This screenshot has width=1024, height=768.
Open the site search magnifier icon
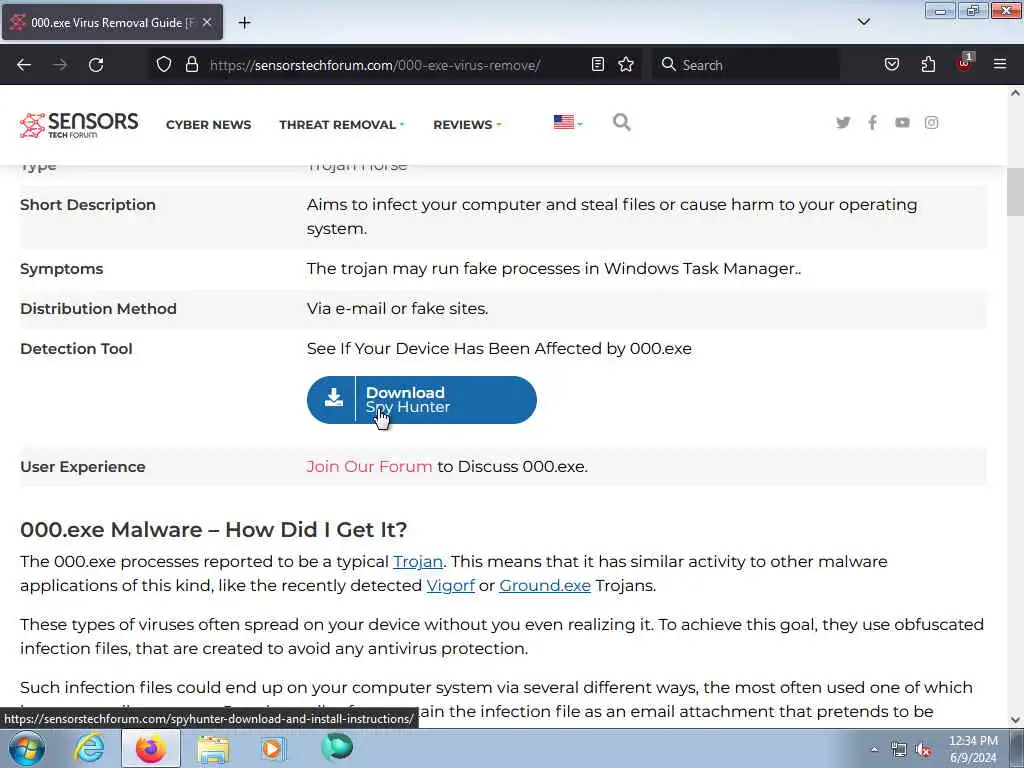tap(622, 122)
